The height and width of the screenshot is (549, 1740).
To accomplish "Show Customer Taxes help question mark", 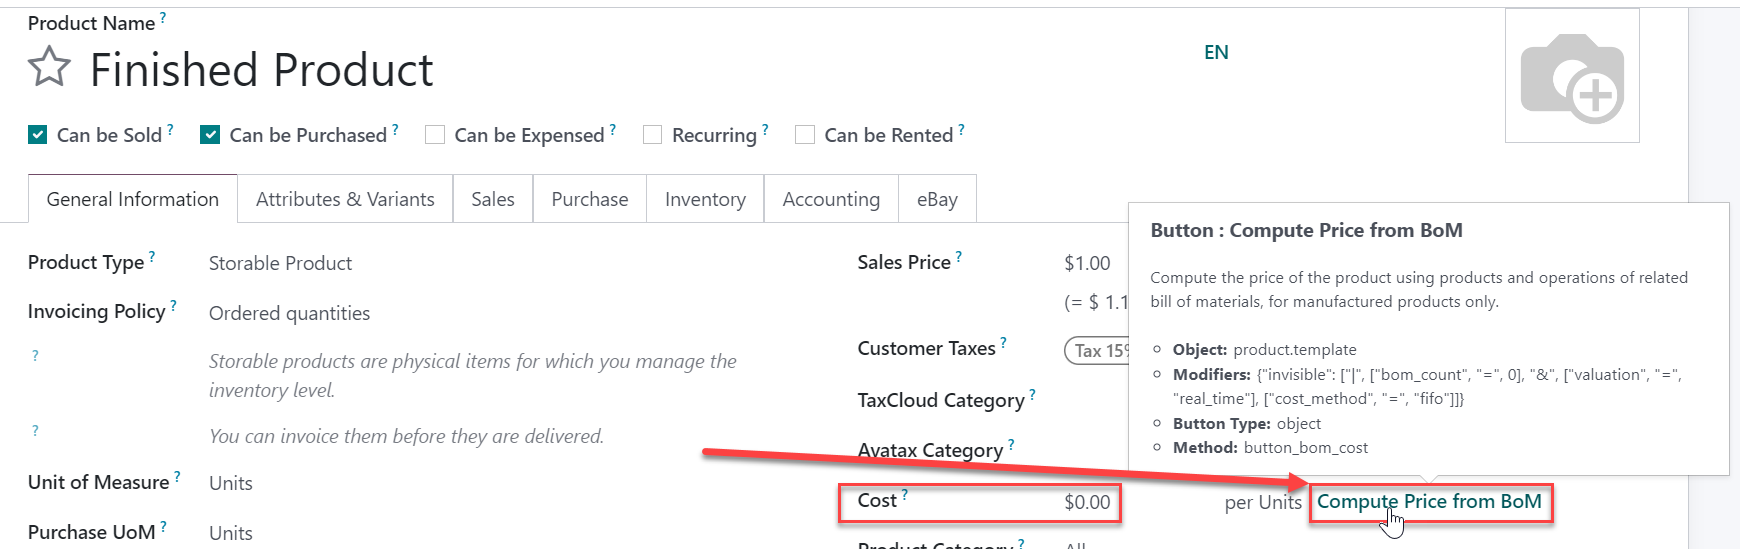I will tap(1004, 342).
